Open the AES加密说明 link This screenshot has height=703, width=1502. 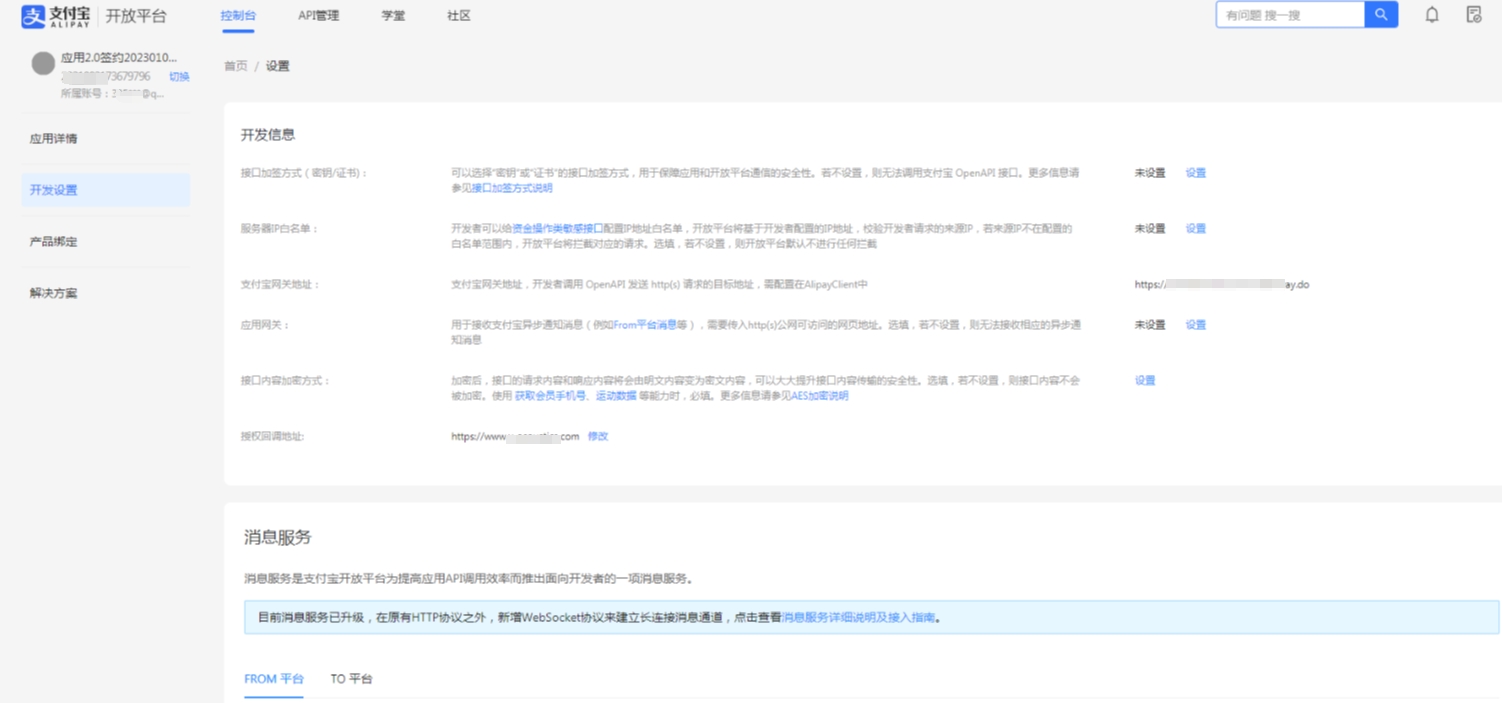pos(819,396)
